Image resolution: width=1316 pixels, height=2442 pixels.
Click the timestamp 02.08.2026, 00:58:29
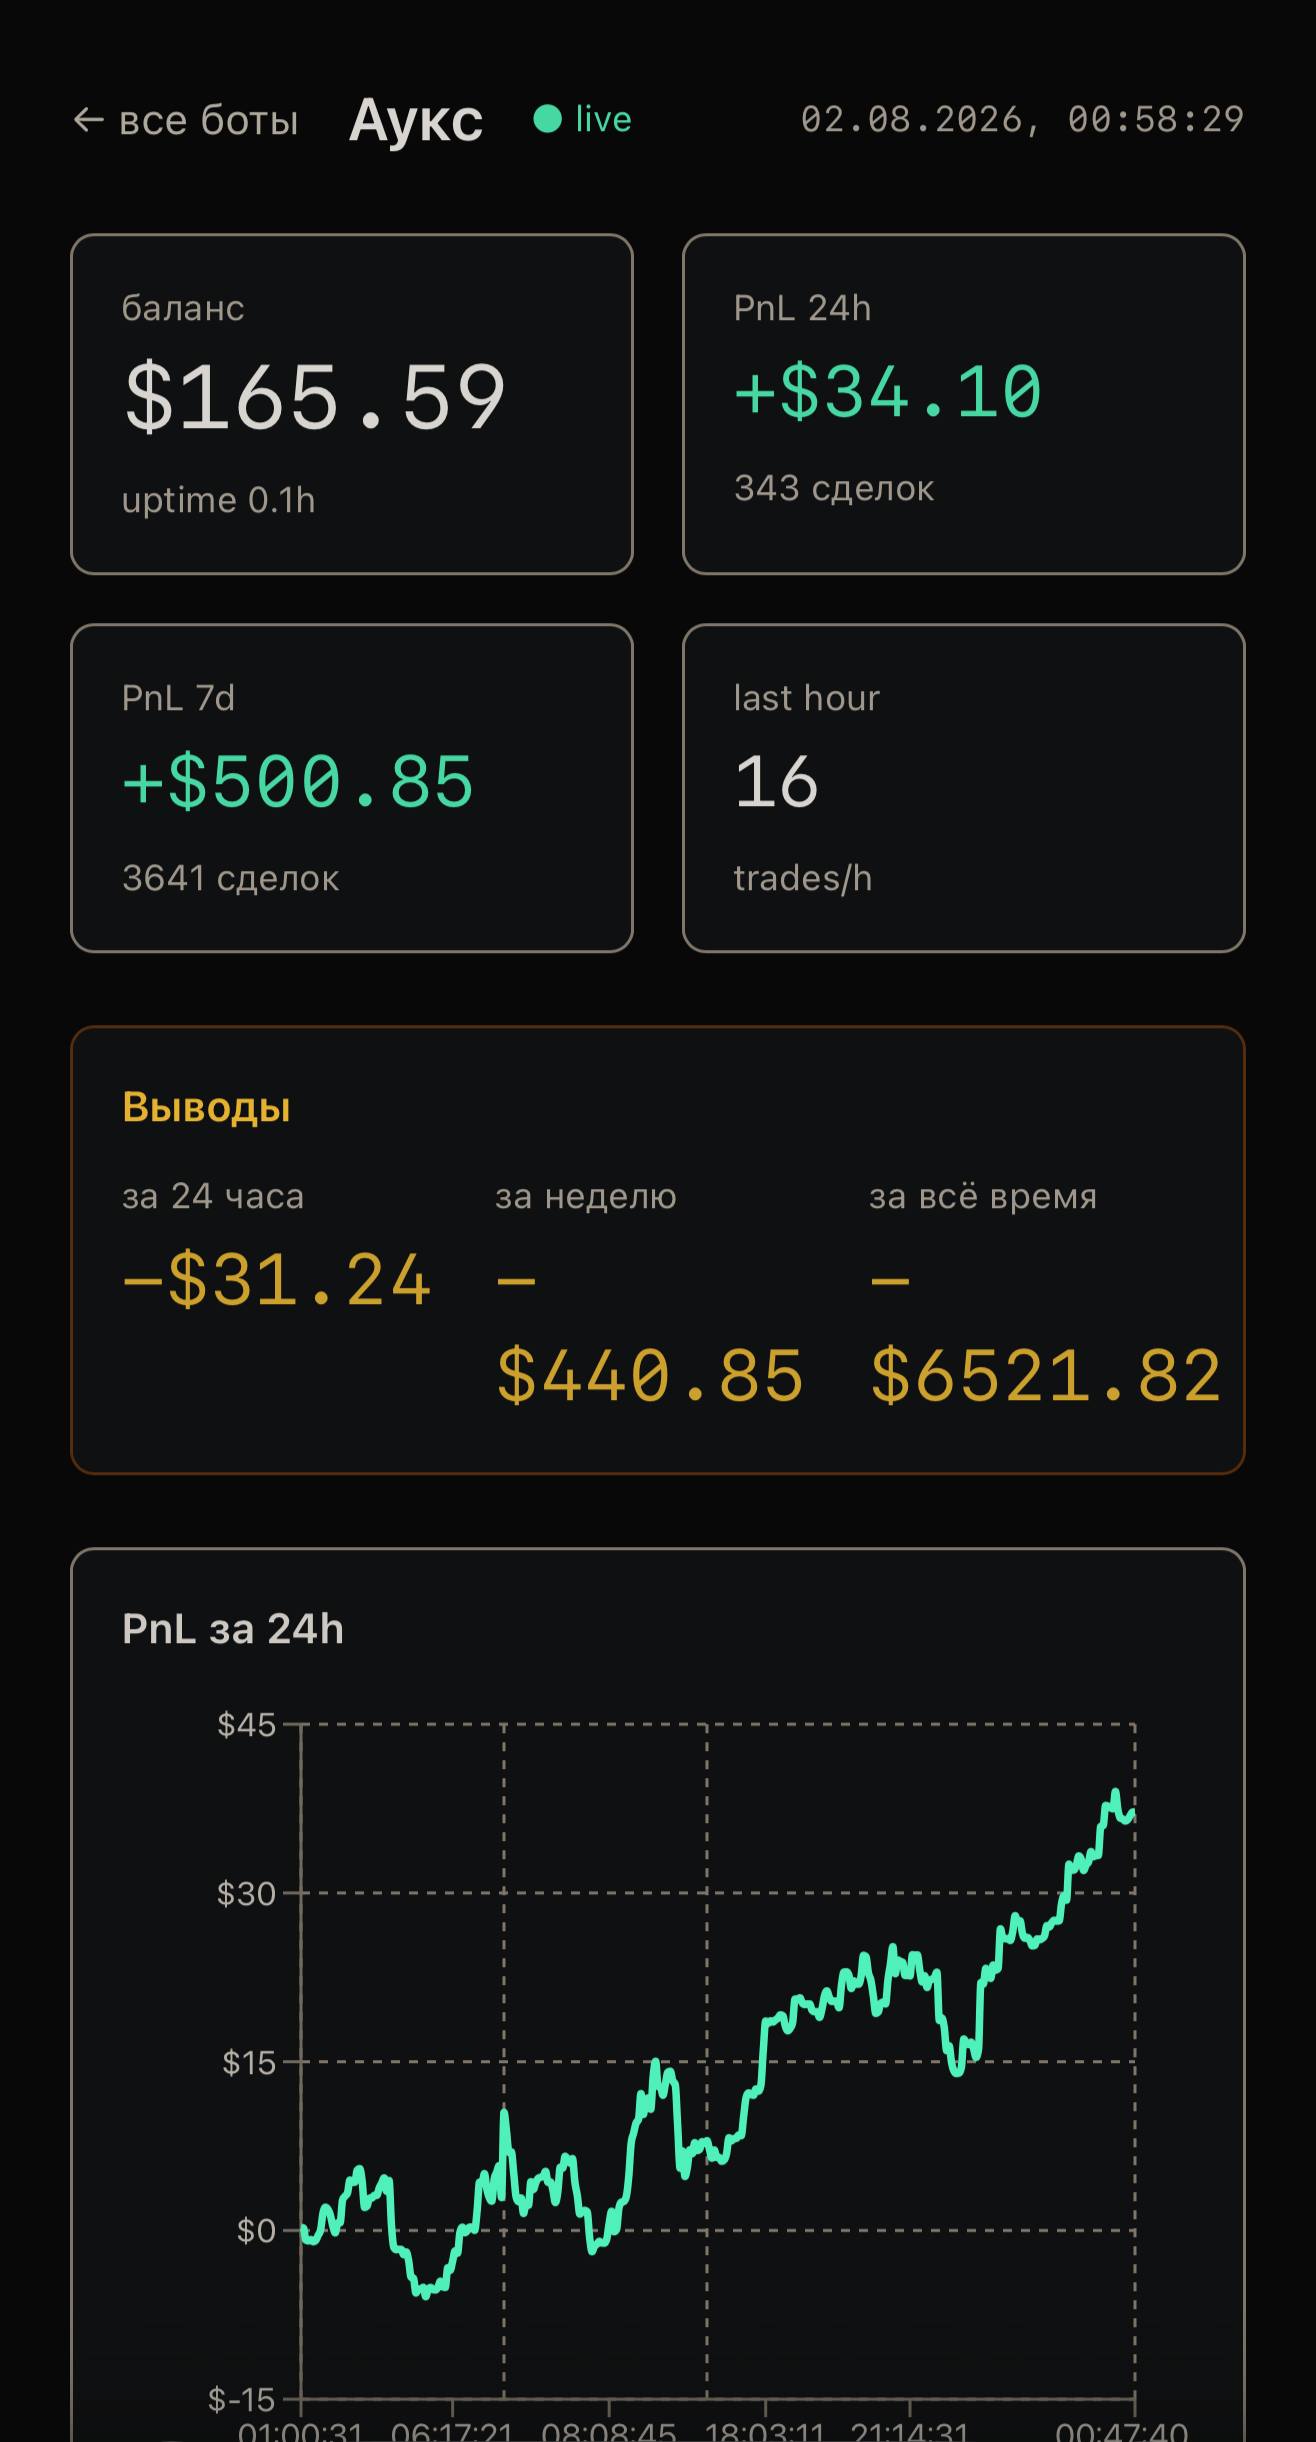click(x=1022, y=119)
